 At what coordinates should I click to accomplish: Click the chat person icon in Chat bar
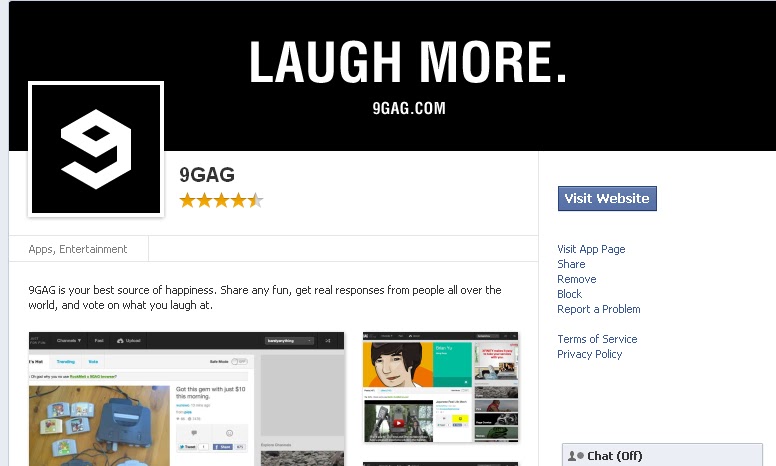[576, 456]
